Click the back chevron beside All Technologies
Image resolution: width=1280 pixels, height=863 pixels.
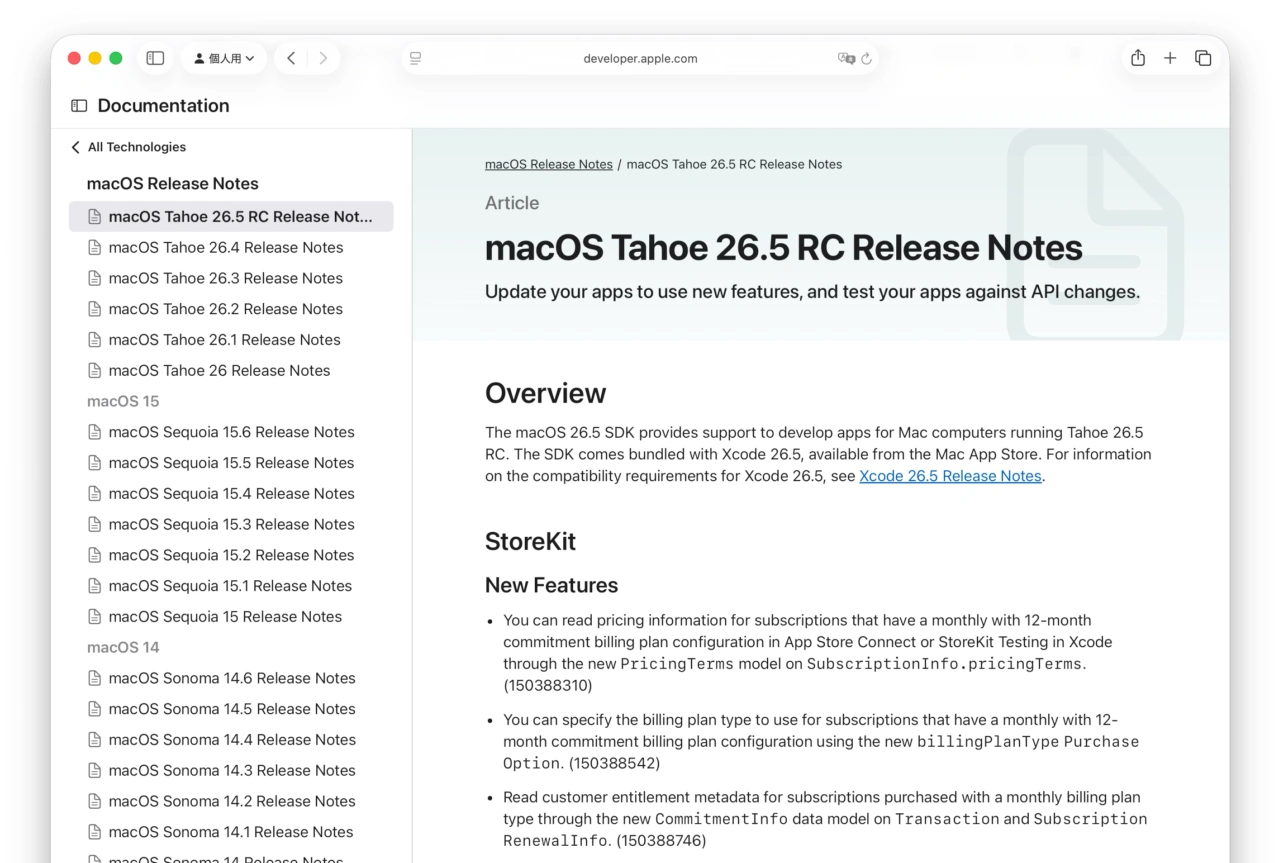pos(75,147)
